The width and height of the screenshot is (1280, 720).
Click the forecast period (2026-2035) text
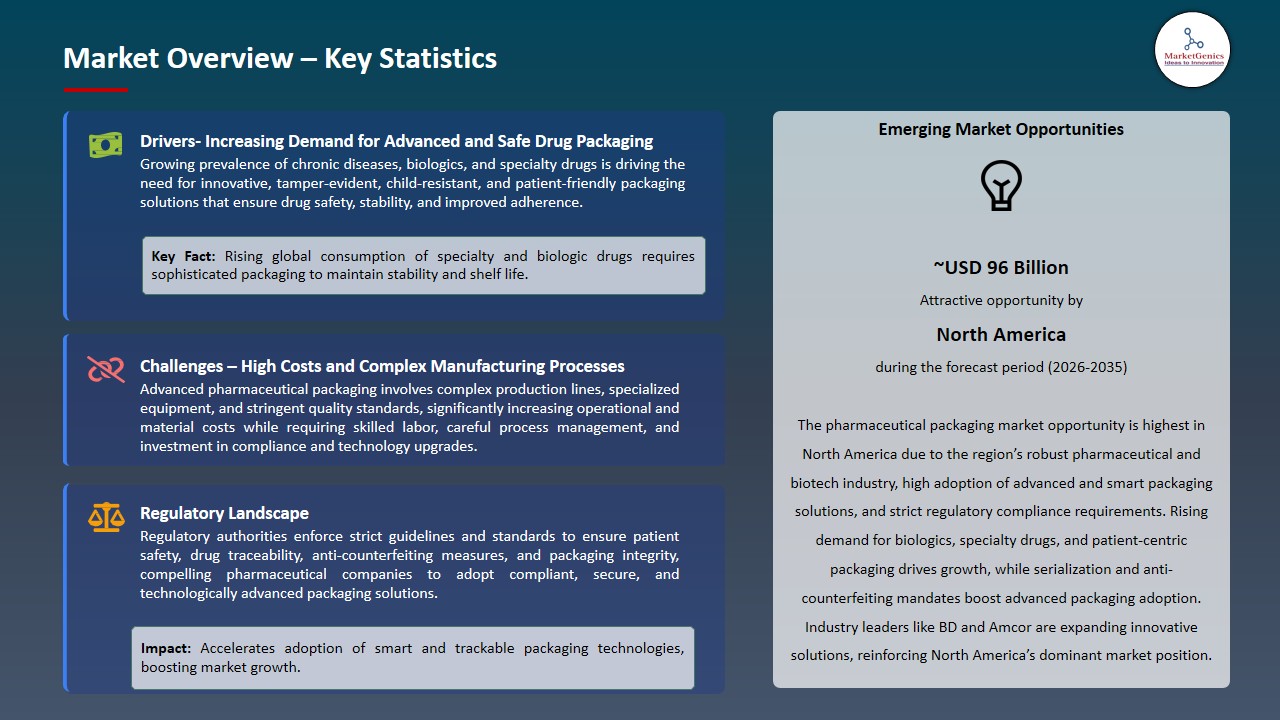tap(1000, 367)
